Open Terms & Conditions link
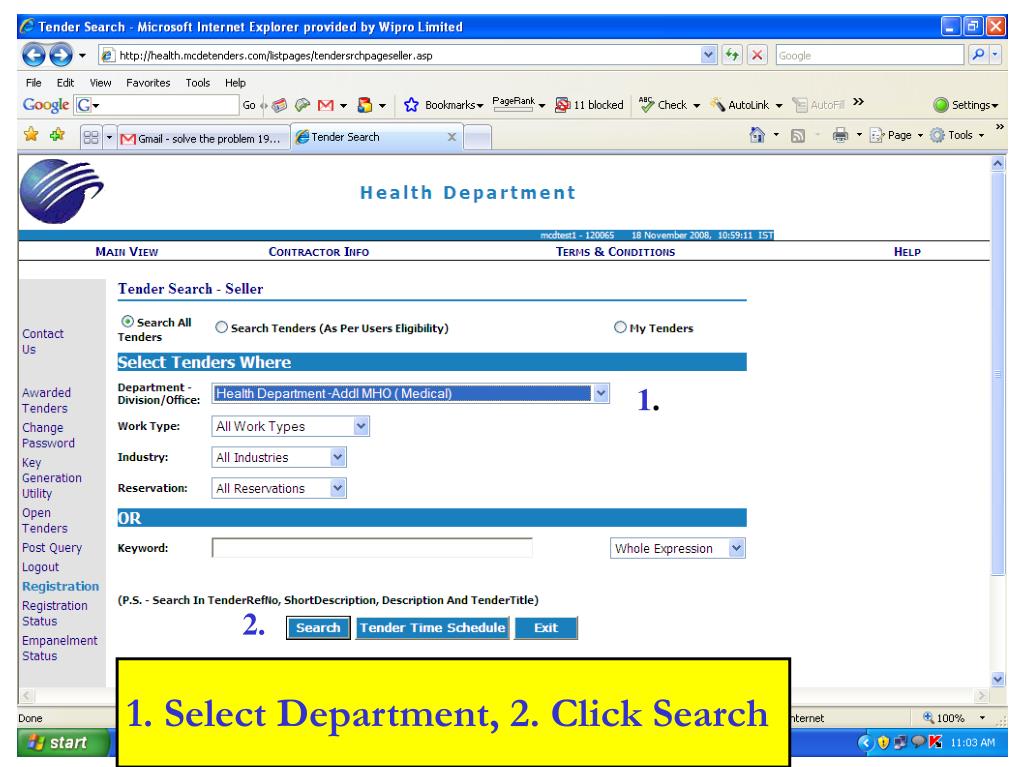Image resolution: width=1023 pixels, height=767 pixels. 615,252
